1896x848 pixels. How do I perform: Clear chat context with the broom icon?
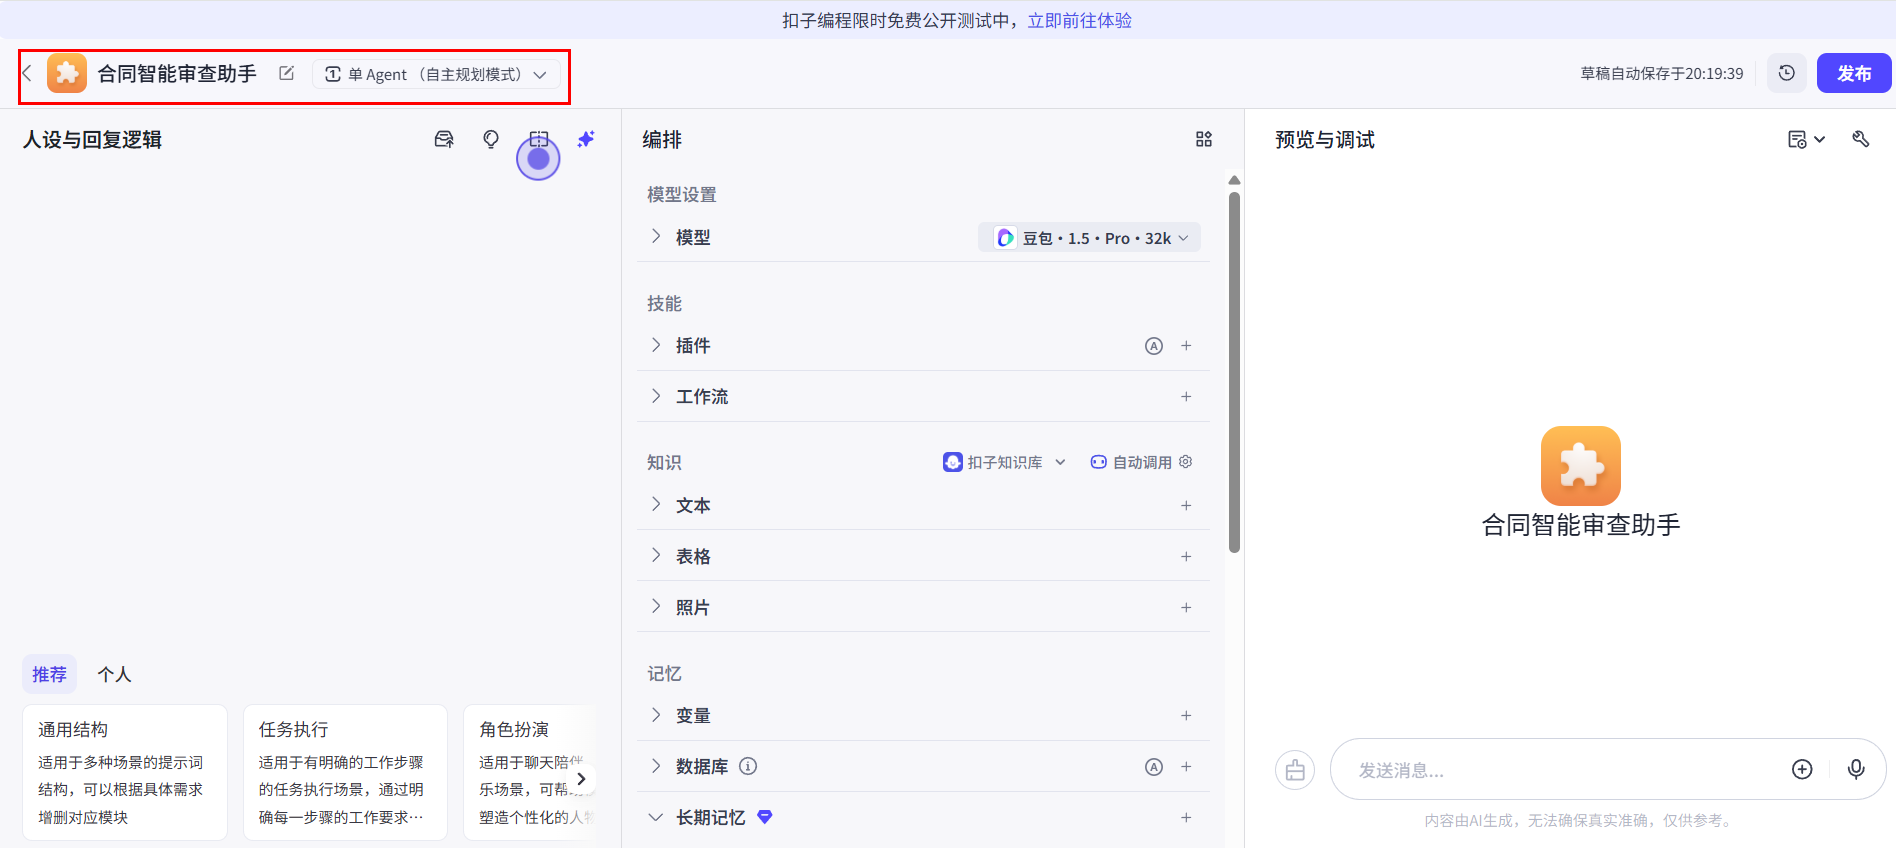(1295, 770)
